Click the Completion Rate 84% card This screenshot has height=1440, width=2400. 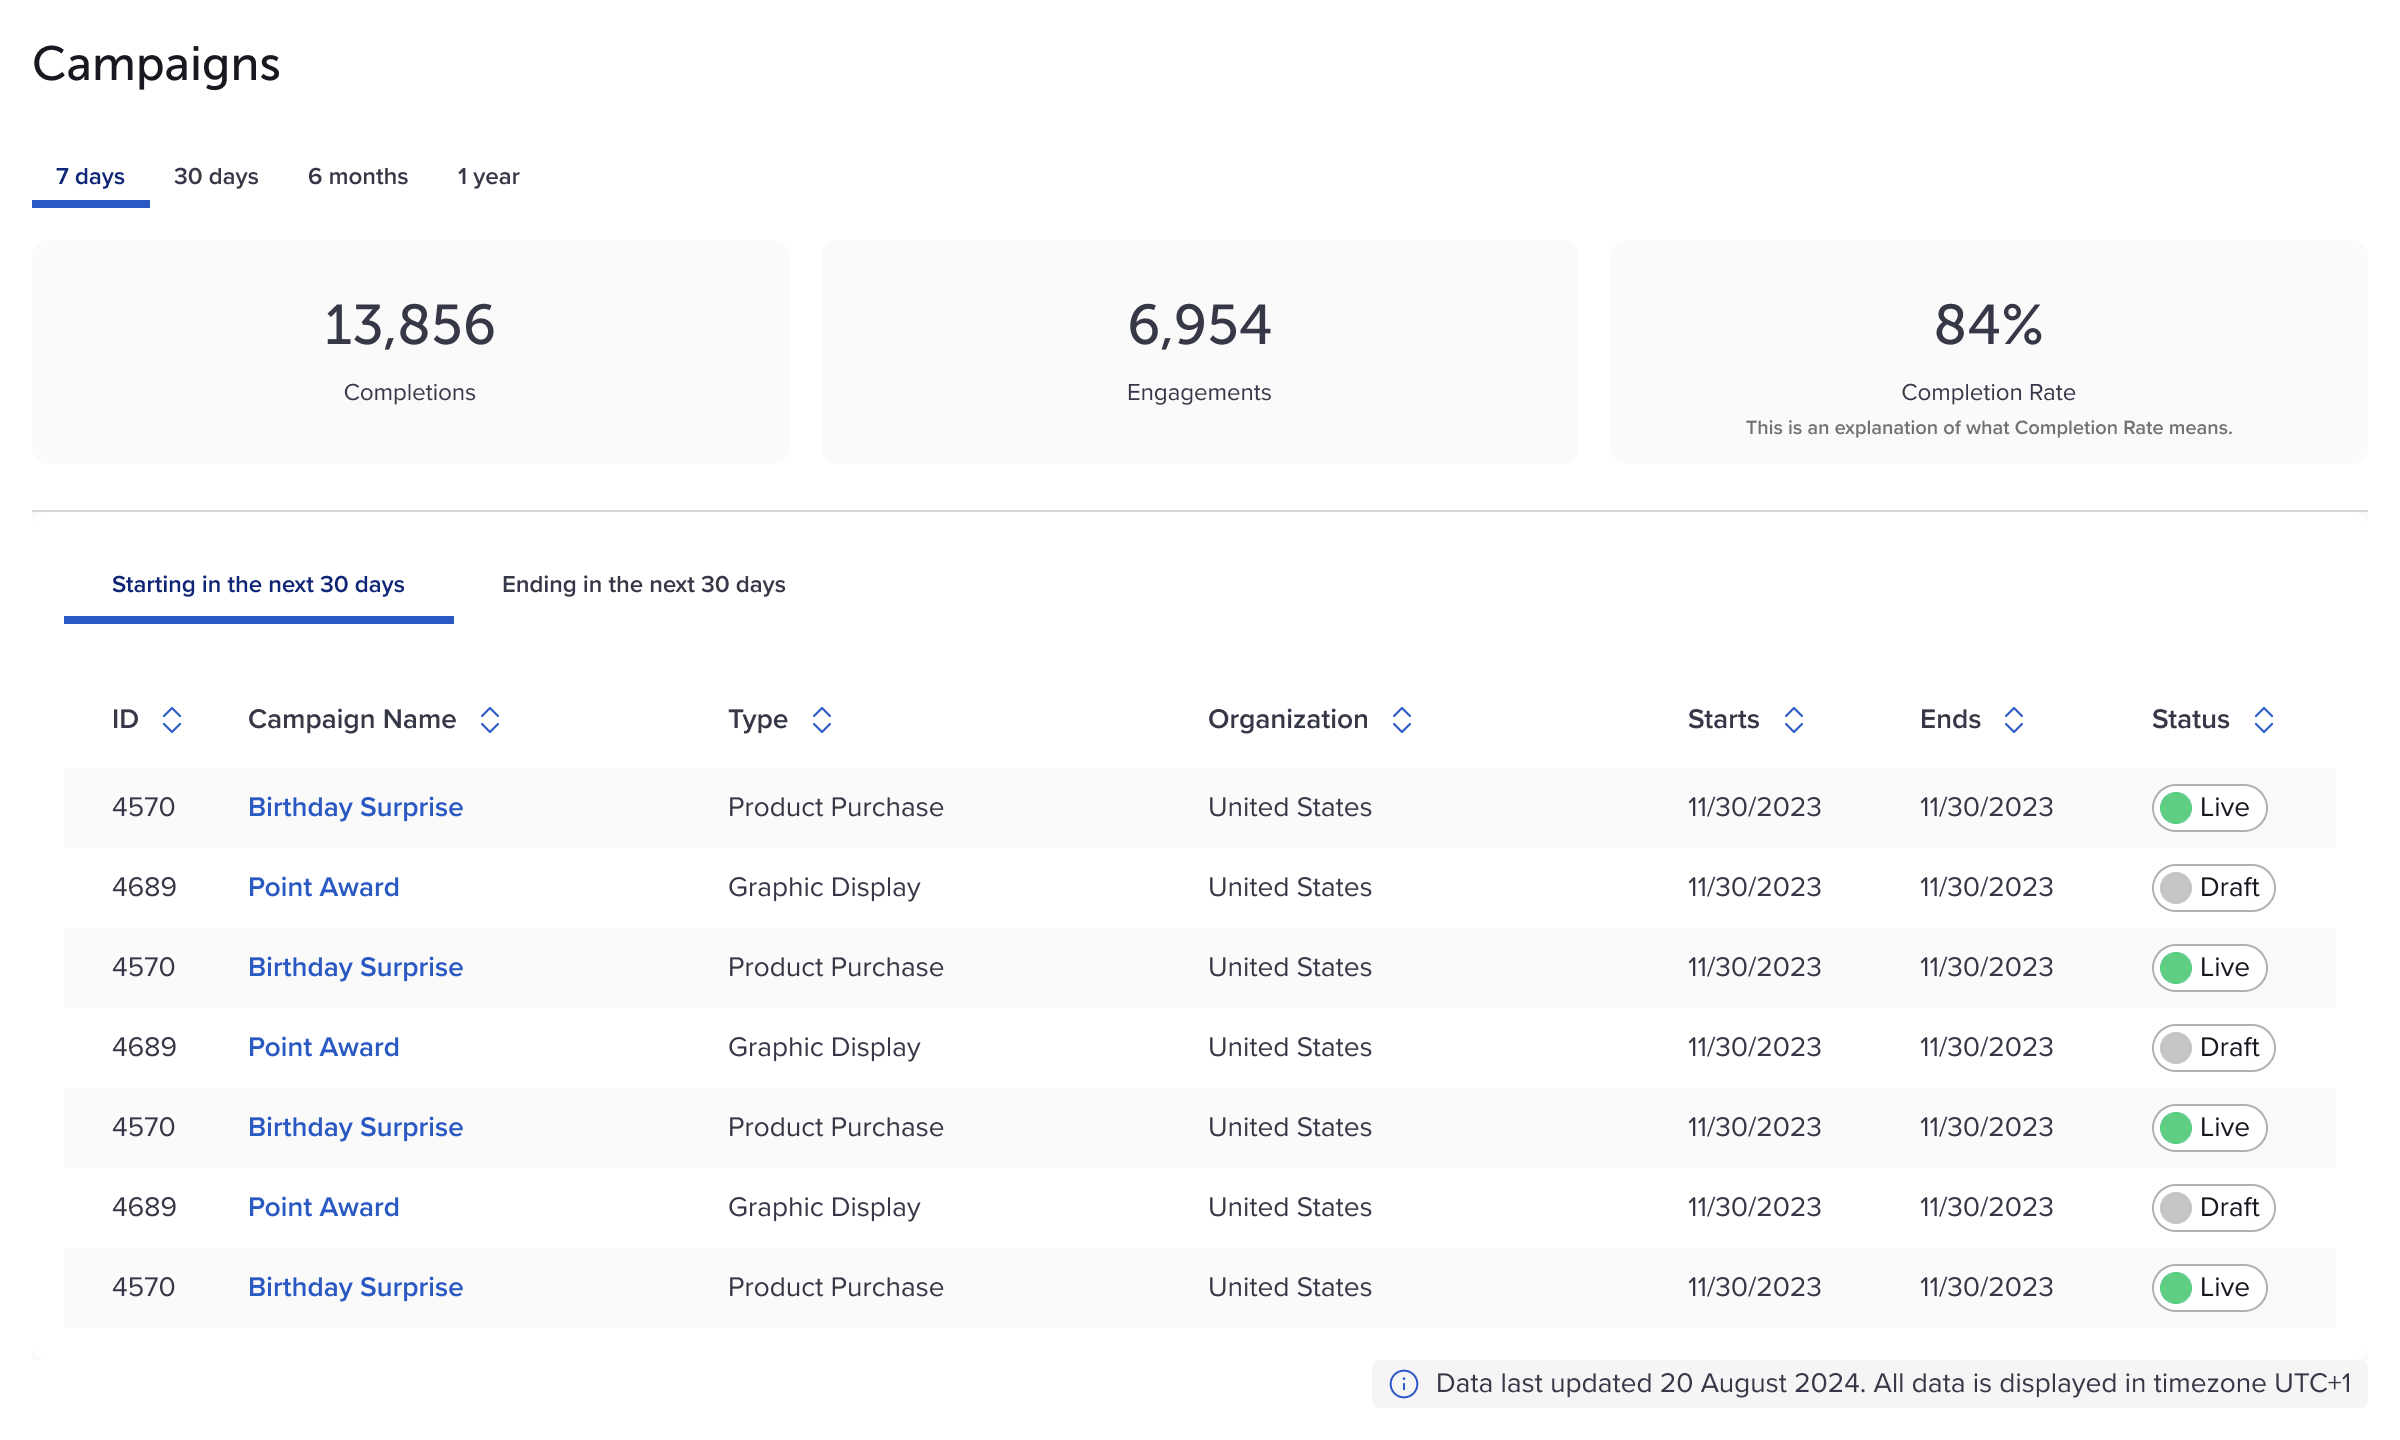[1988, 352]
